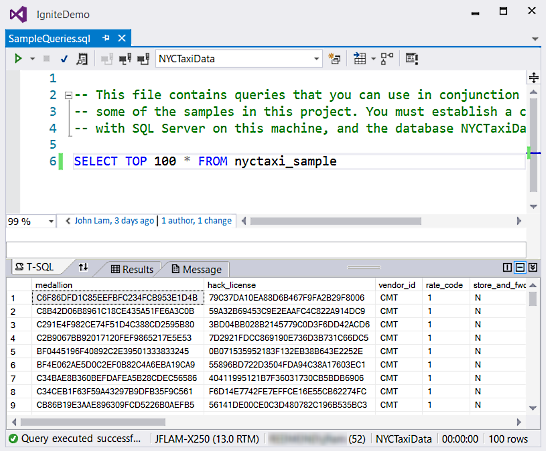Screen dimensions: 546x451
Task: Switch to the T-SQL tab
Action: tap(35, 267)
